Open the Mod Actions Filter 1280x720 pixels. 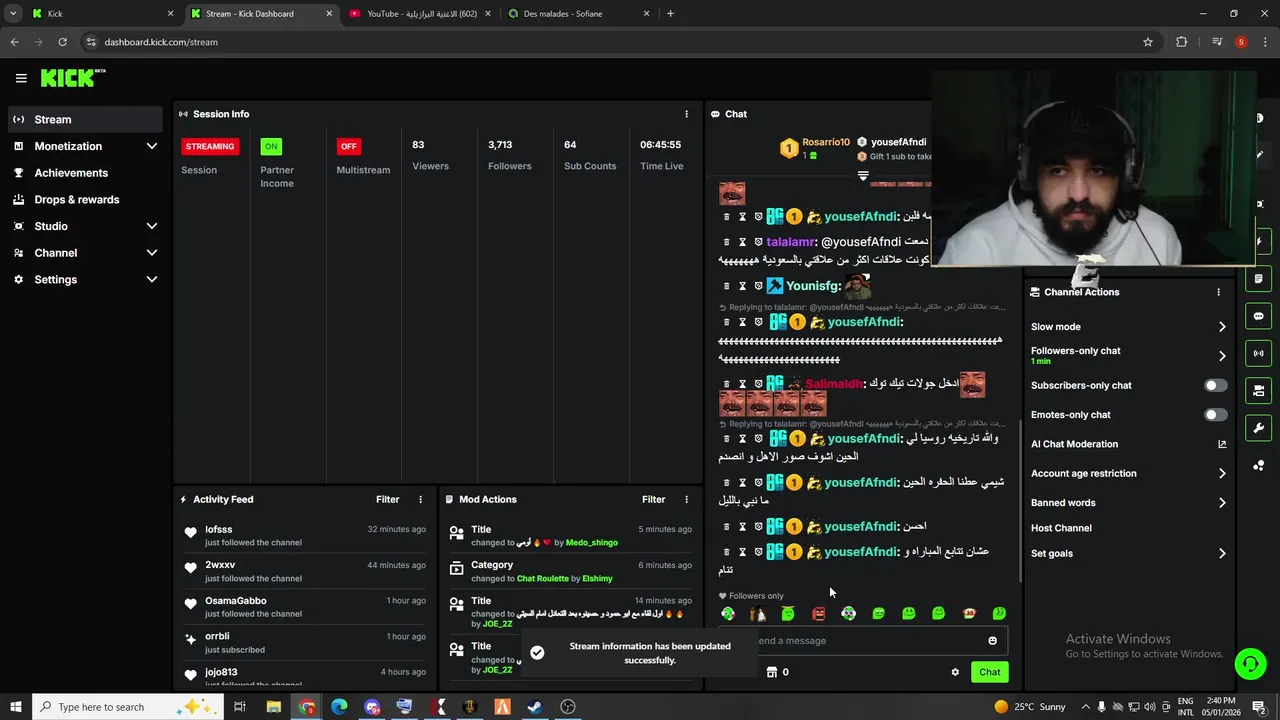coord(653,499)
